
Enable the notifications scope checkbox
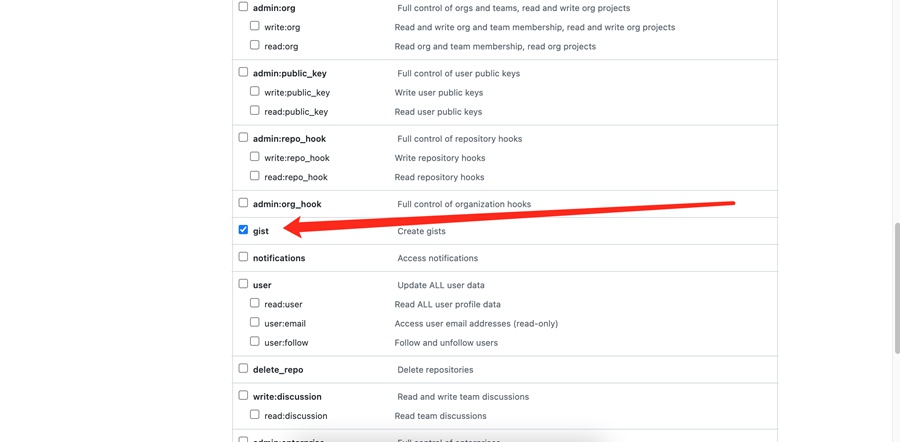pos(243,257)
